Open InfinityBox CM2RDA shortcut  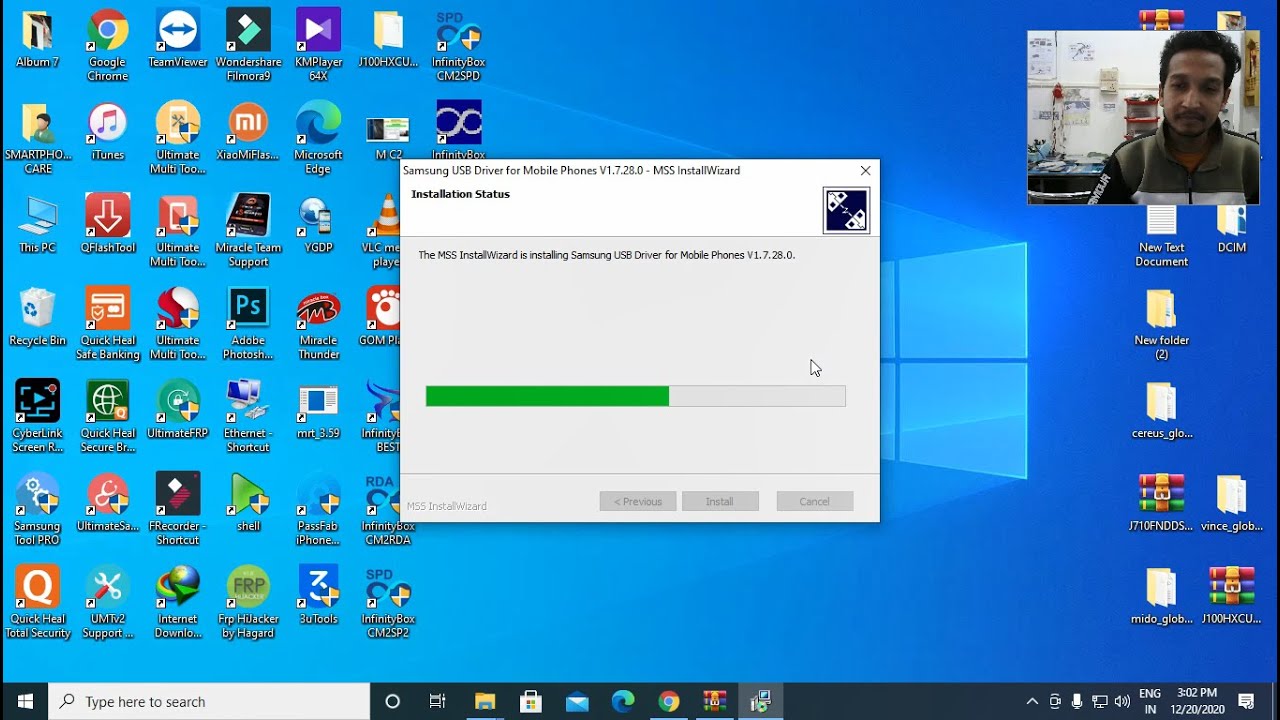click(388, 510)
